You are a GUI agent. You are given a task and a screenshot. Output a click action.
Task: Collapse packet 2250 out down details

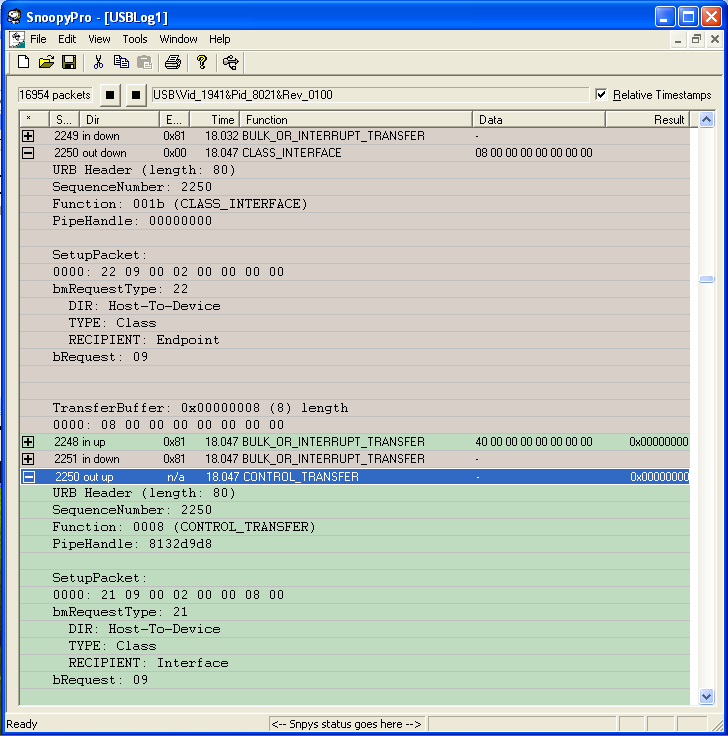pos(28,153)
